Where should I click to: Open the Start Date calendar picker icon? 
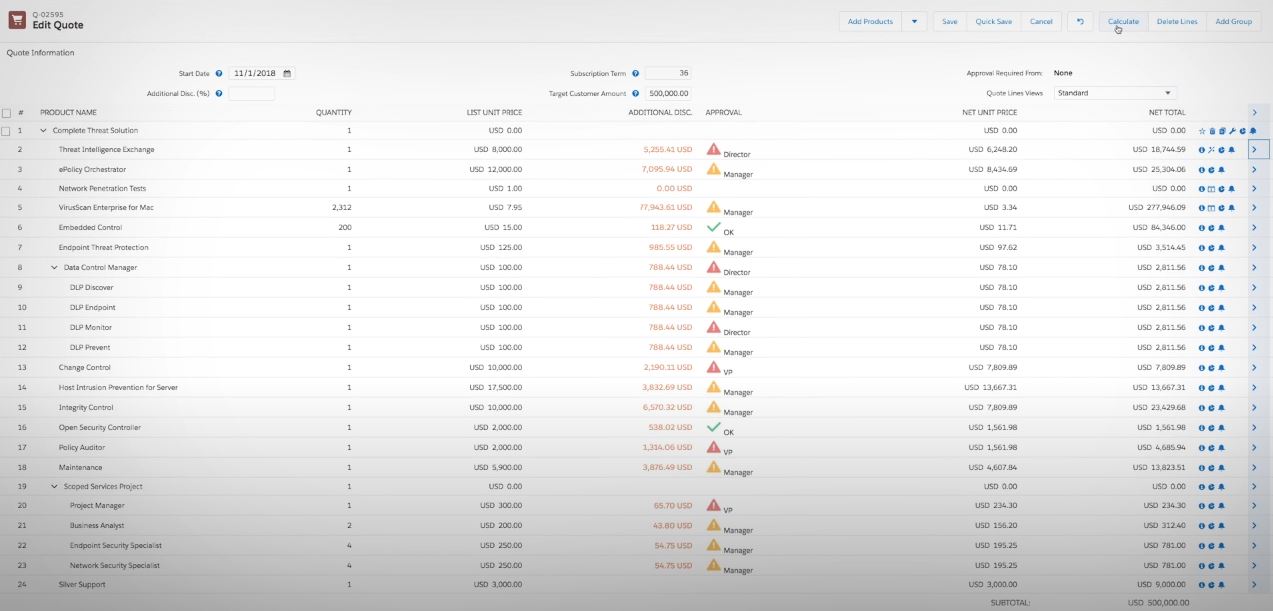point(287,73)
